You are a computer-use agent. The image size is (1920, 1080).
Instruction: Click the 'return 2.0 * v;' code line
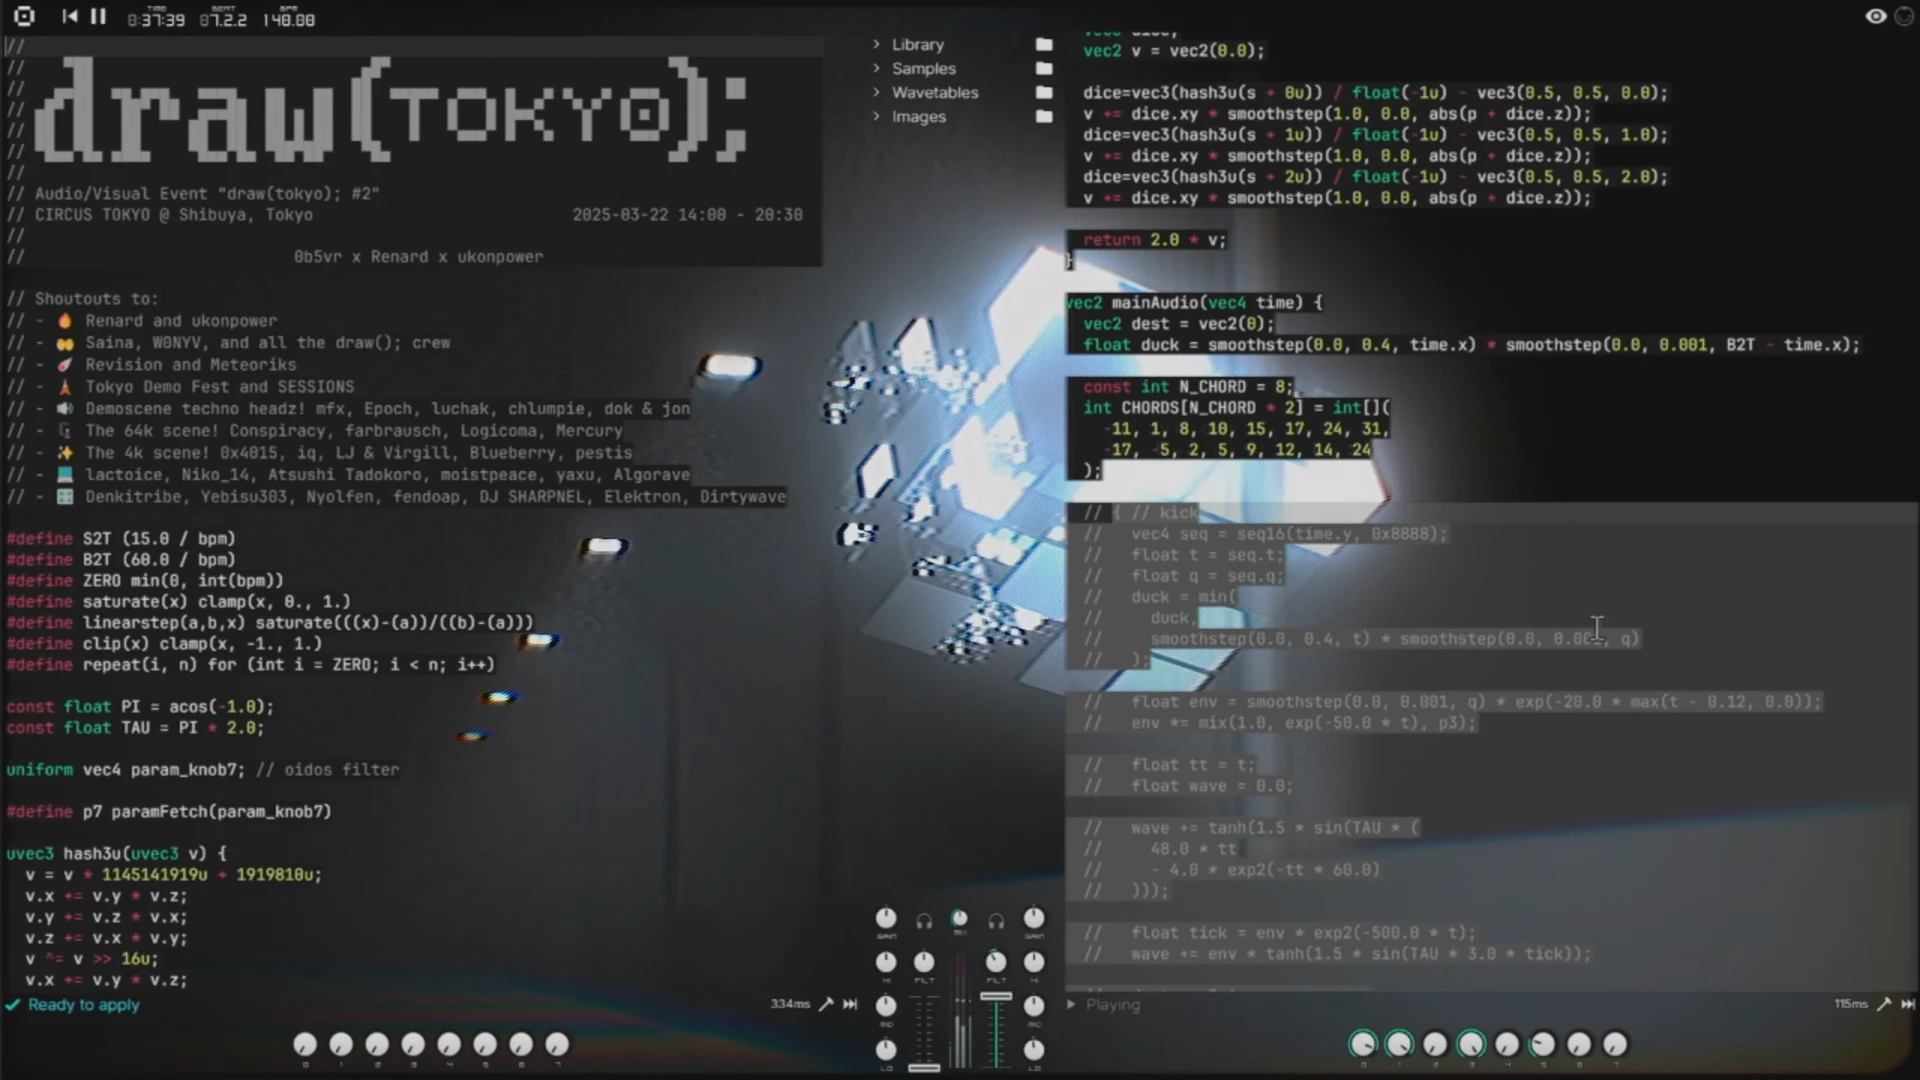(1154, 240)
